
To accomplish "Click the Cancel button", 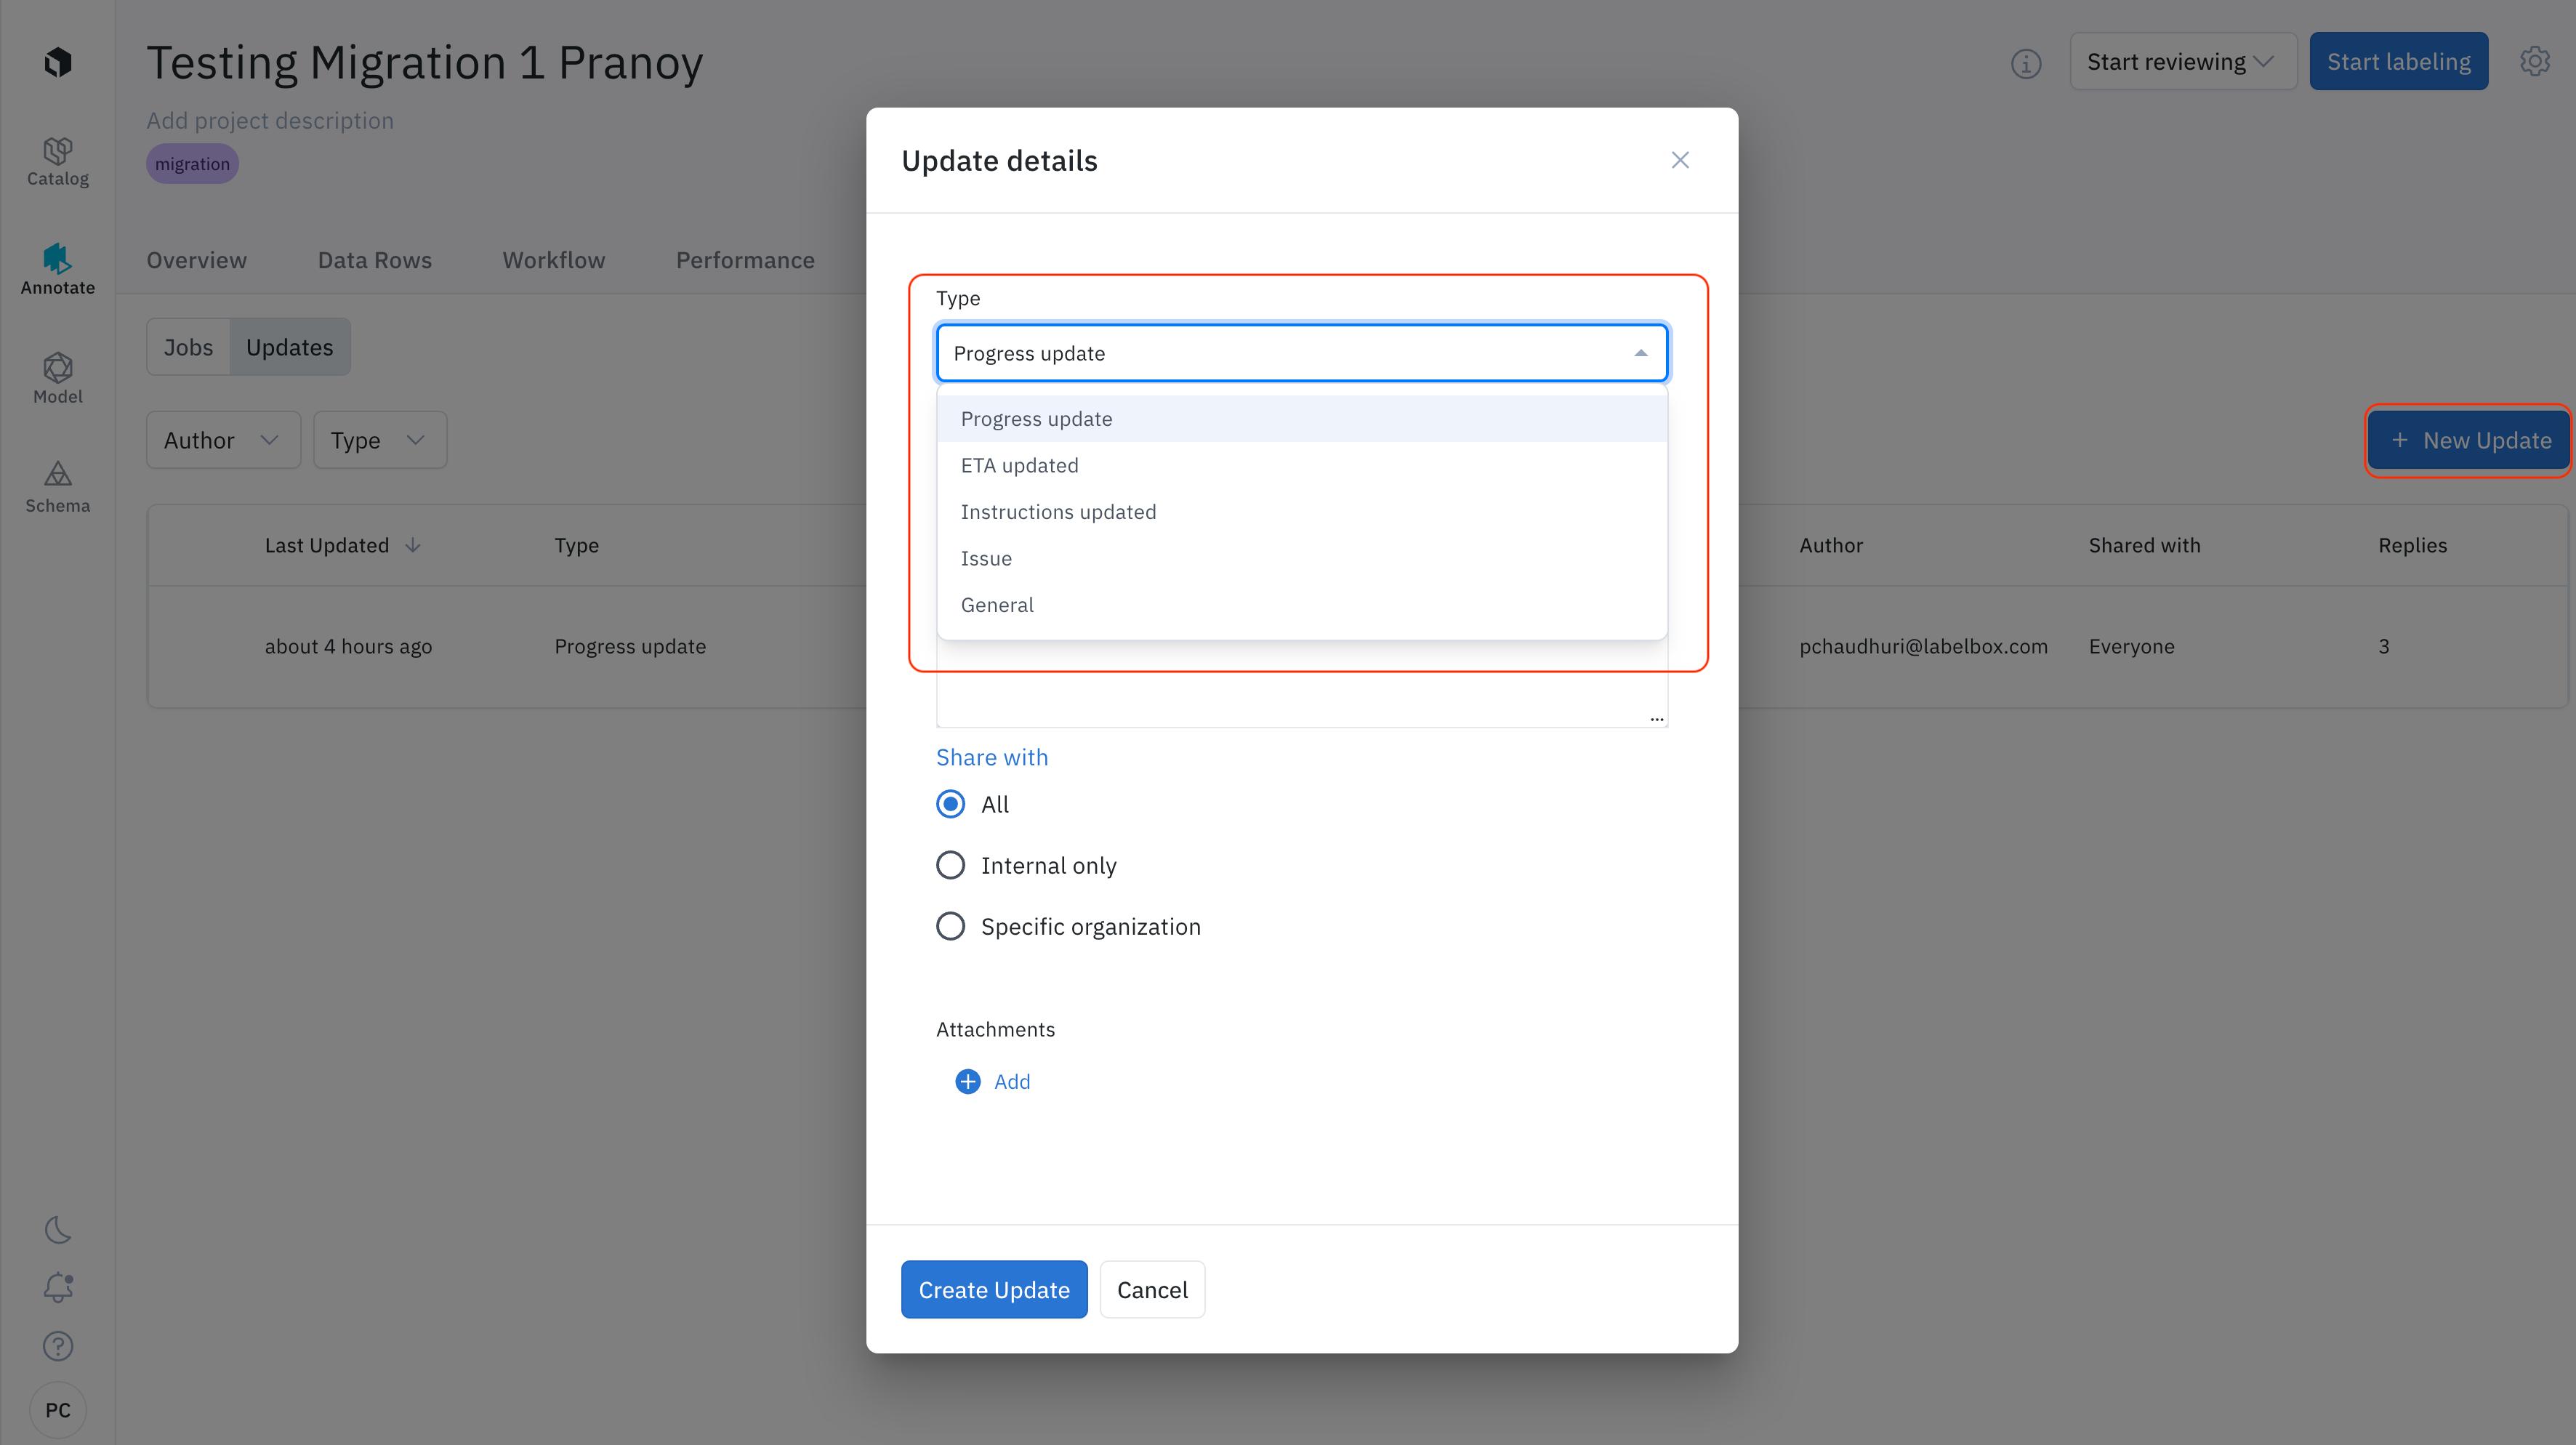I will click(x=1152, y=1290).
